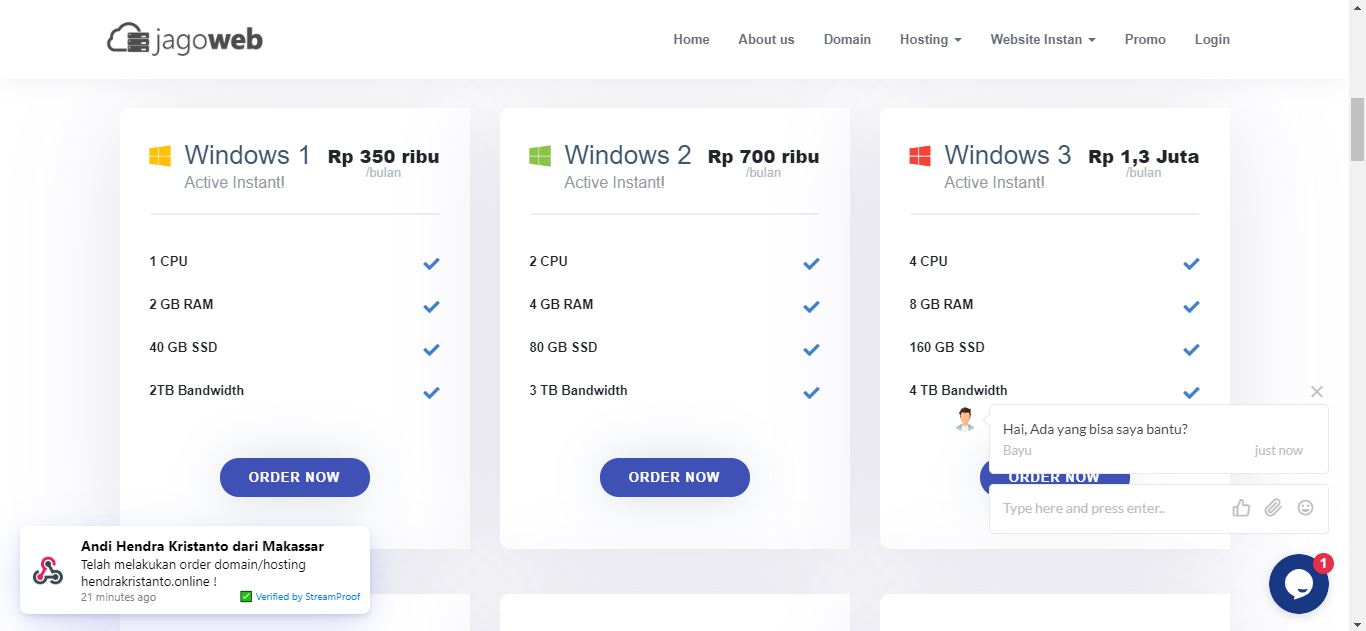The width and height of the screenshot is (1366, 631).
Task: Click the '4 CPU' feature text
Action: (928, 261)
